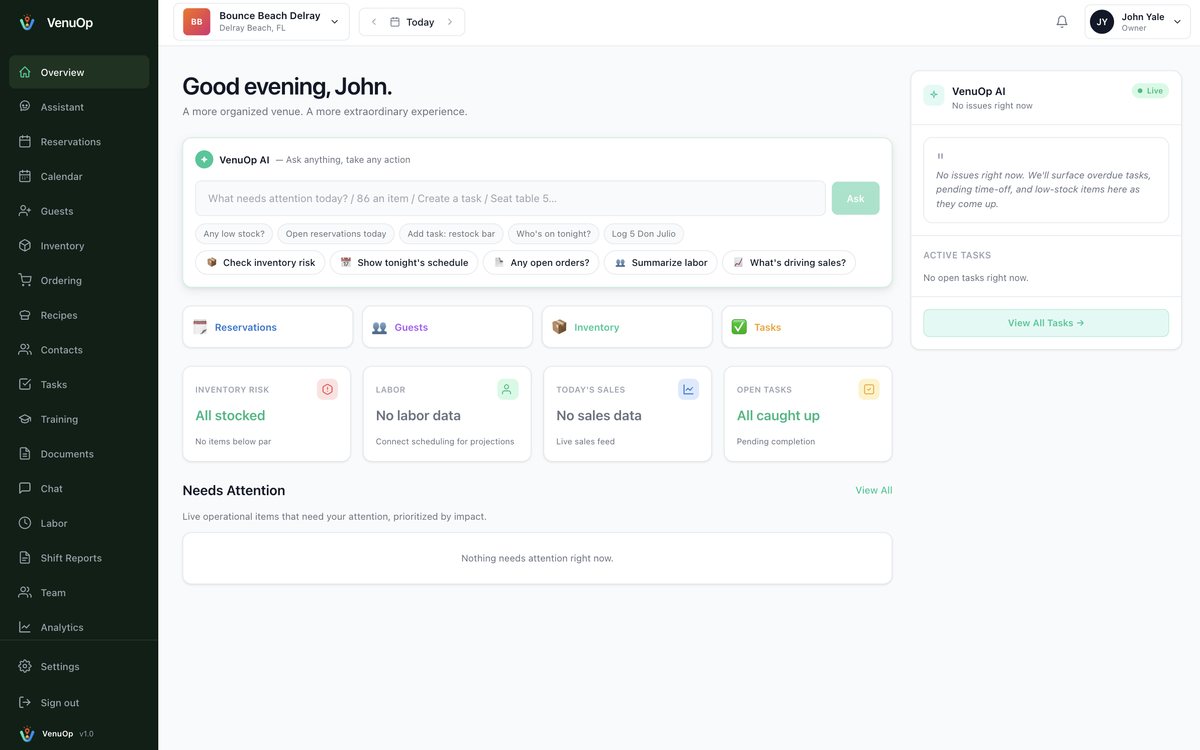
Task: Click the Live status badge
Action: (x=1150, y=91)
